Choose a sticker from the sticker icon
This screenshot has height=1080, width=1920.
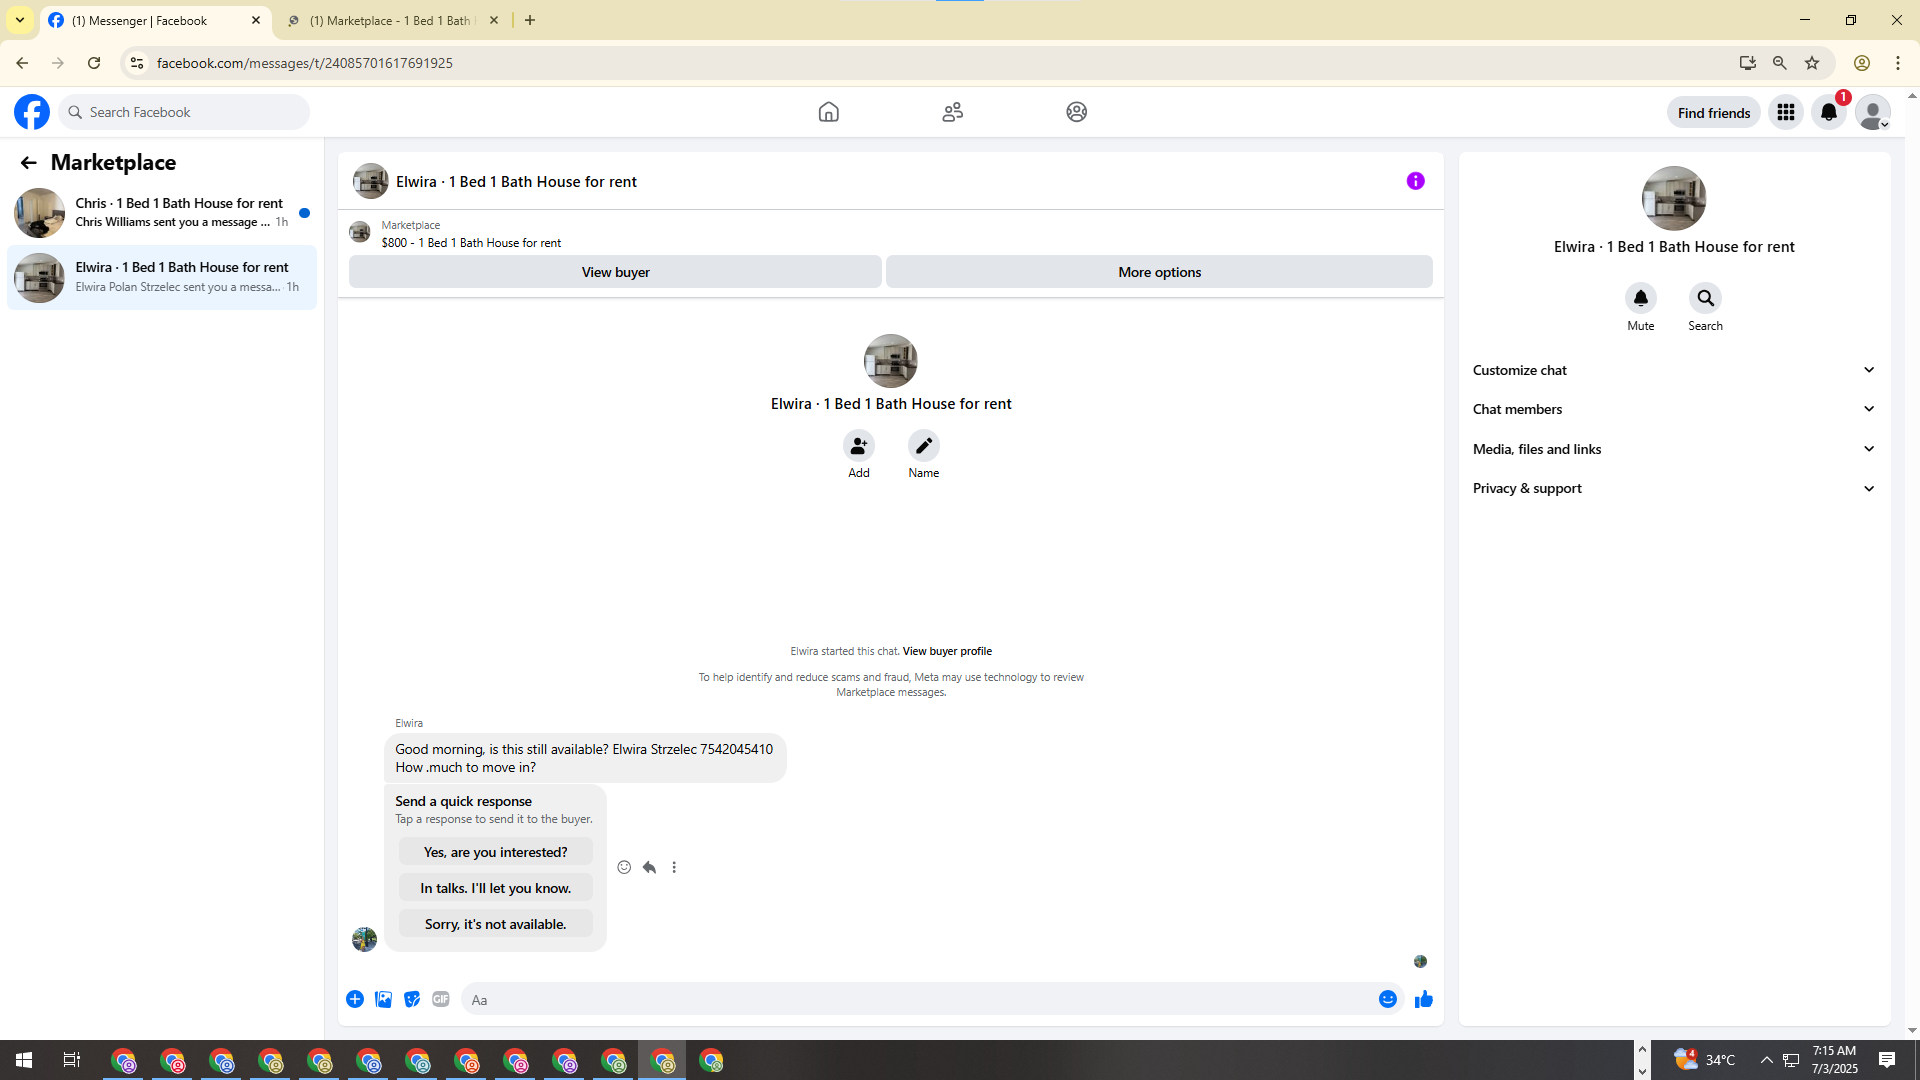point(412,999)
